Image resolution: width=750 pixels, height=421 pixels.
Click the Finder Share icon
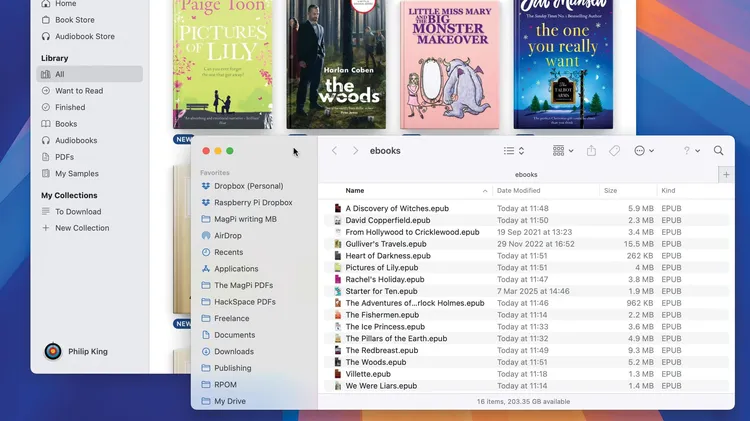point(591,151)
